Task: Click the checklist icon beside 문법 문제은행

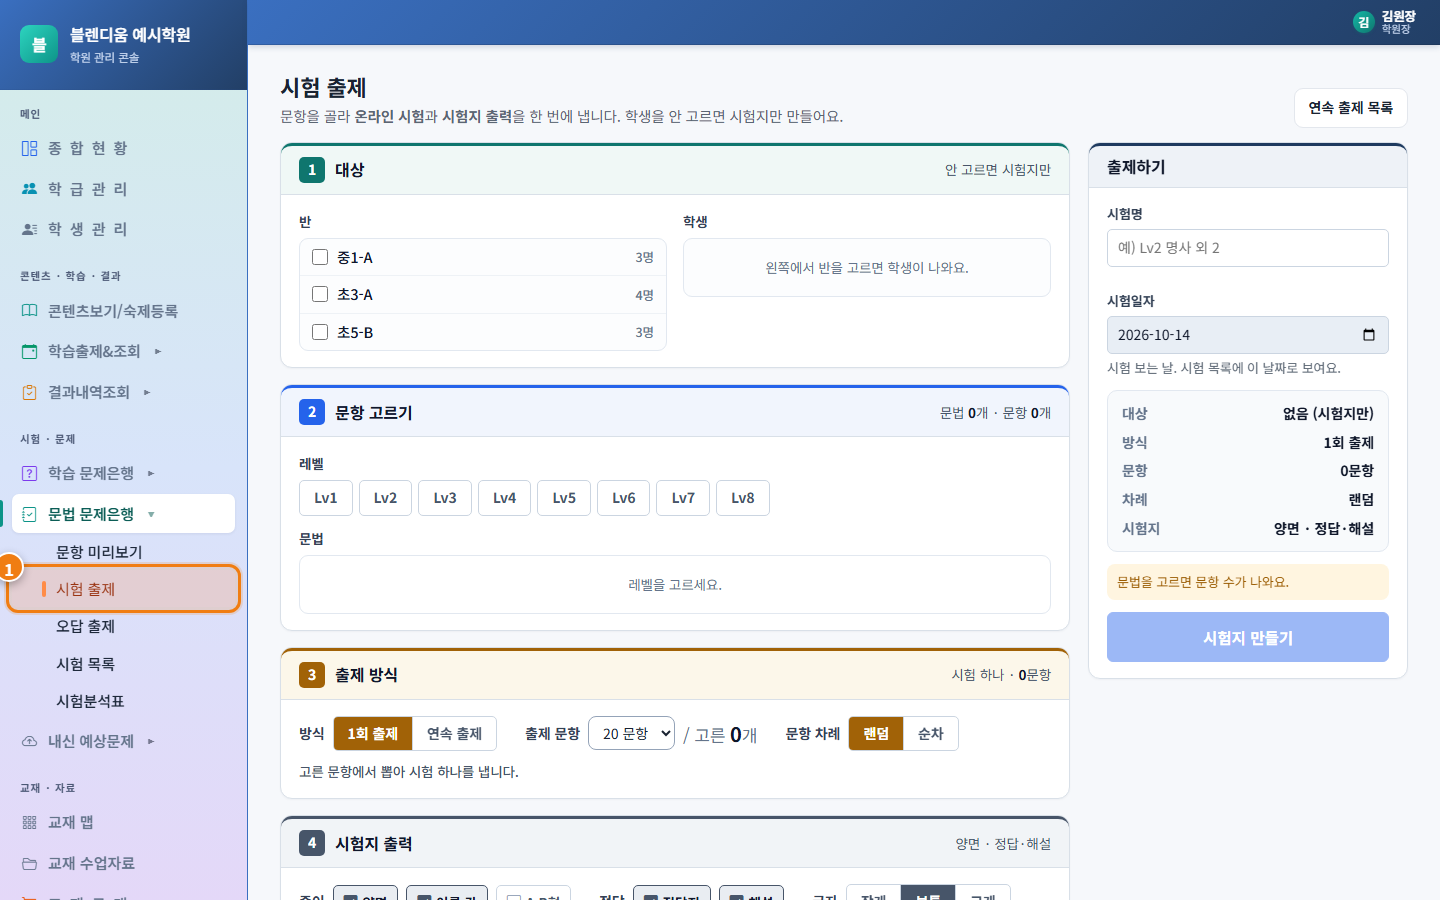Action: (29, 514)
